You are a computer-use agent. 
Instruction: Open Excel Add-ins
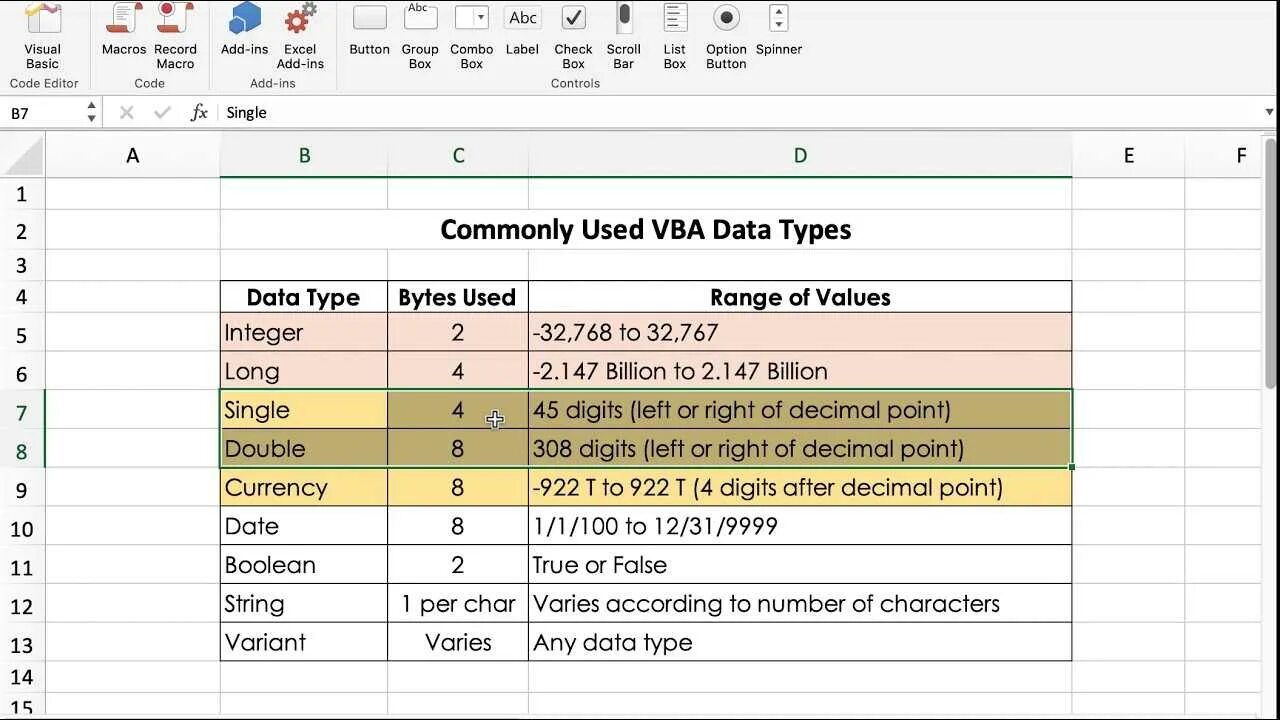(x=300, y=36)
